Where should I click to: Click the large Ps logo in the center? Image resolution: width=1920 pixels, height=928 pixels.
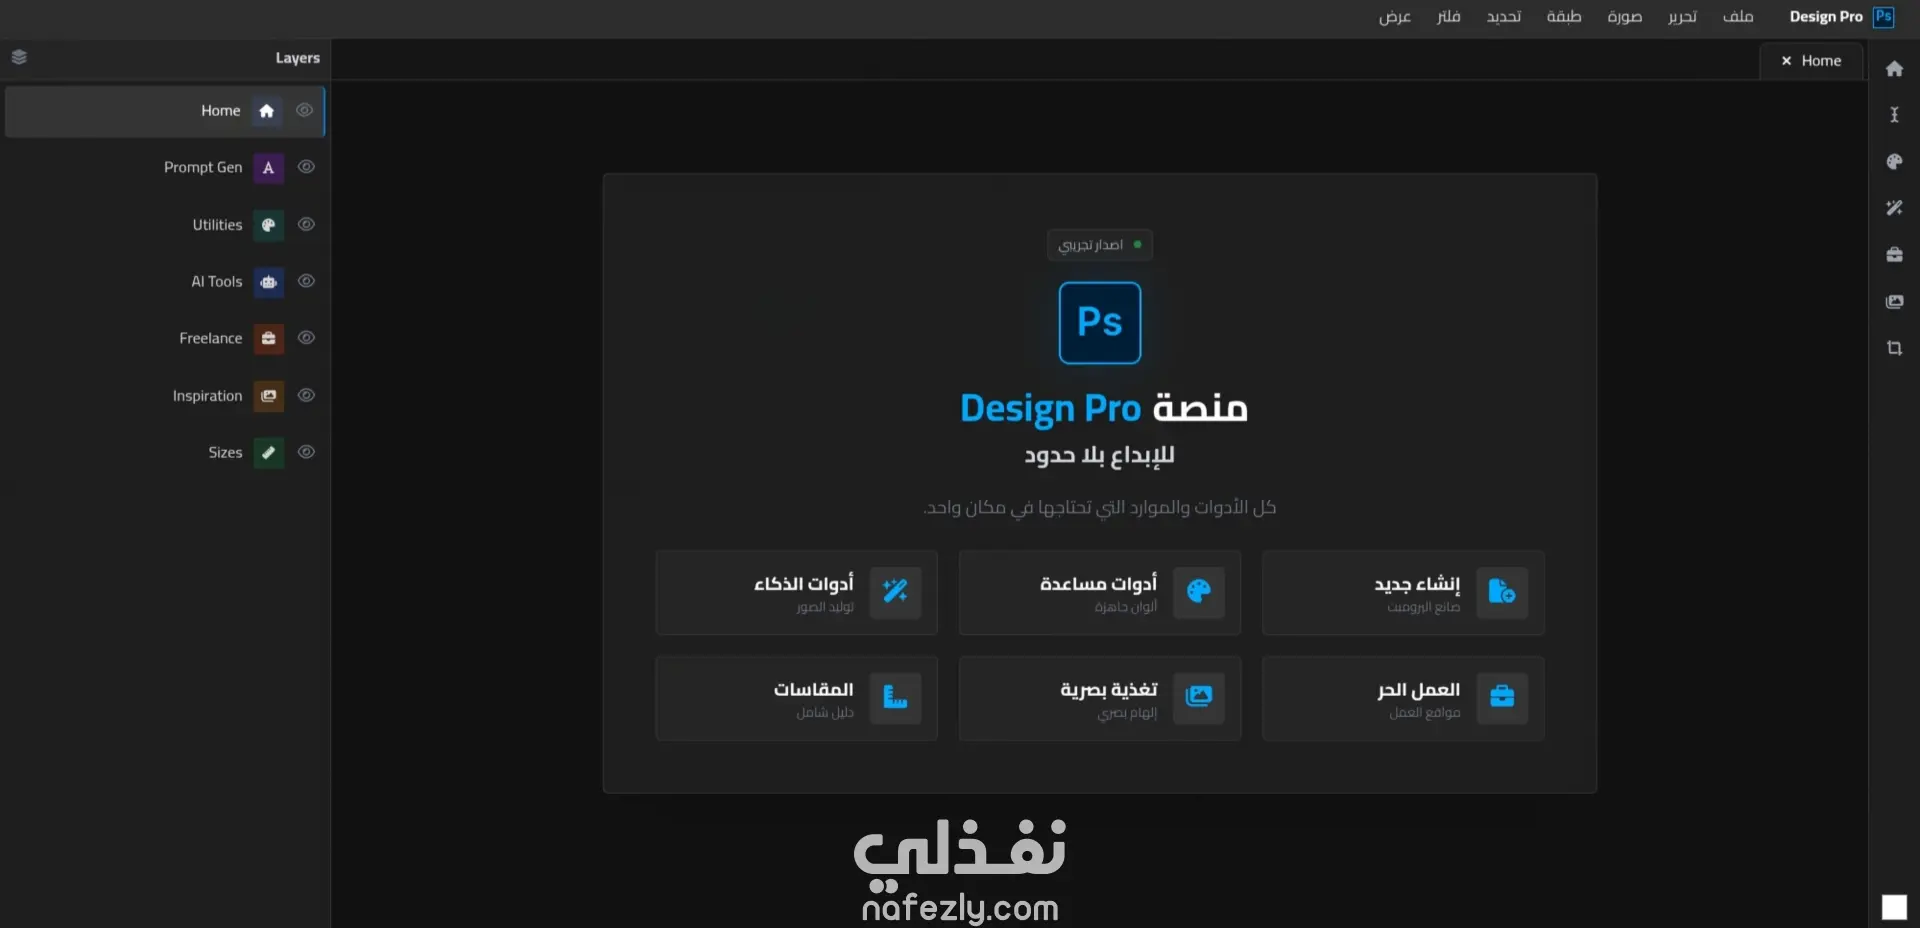coord(1100,323)
